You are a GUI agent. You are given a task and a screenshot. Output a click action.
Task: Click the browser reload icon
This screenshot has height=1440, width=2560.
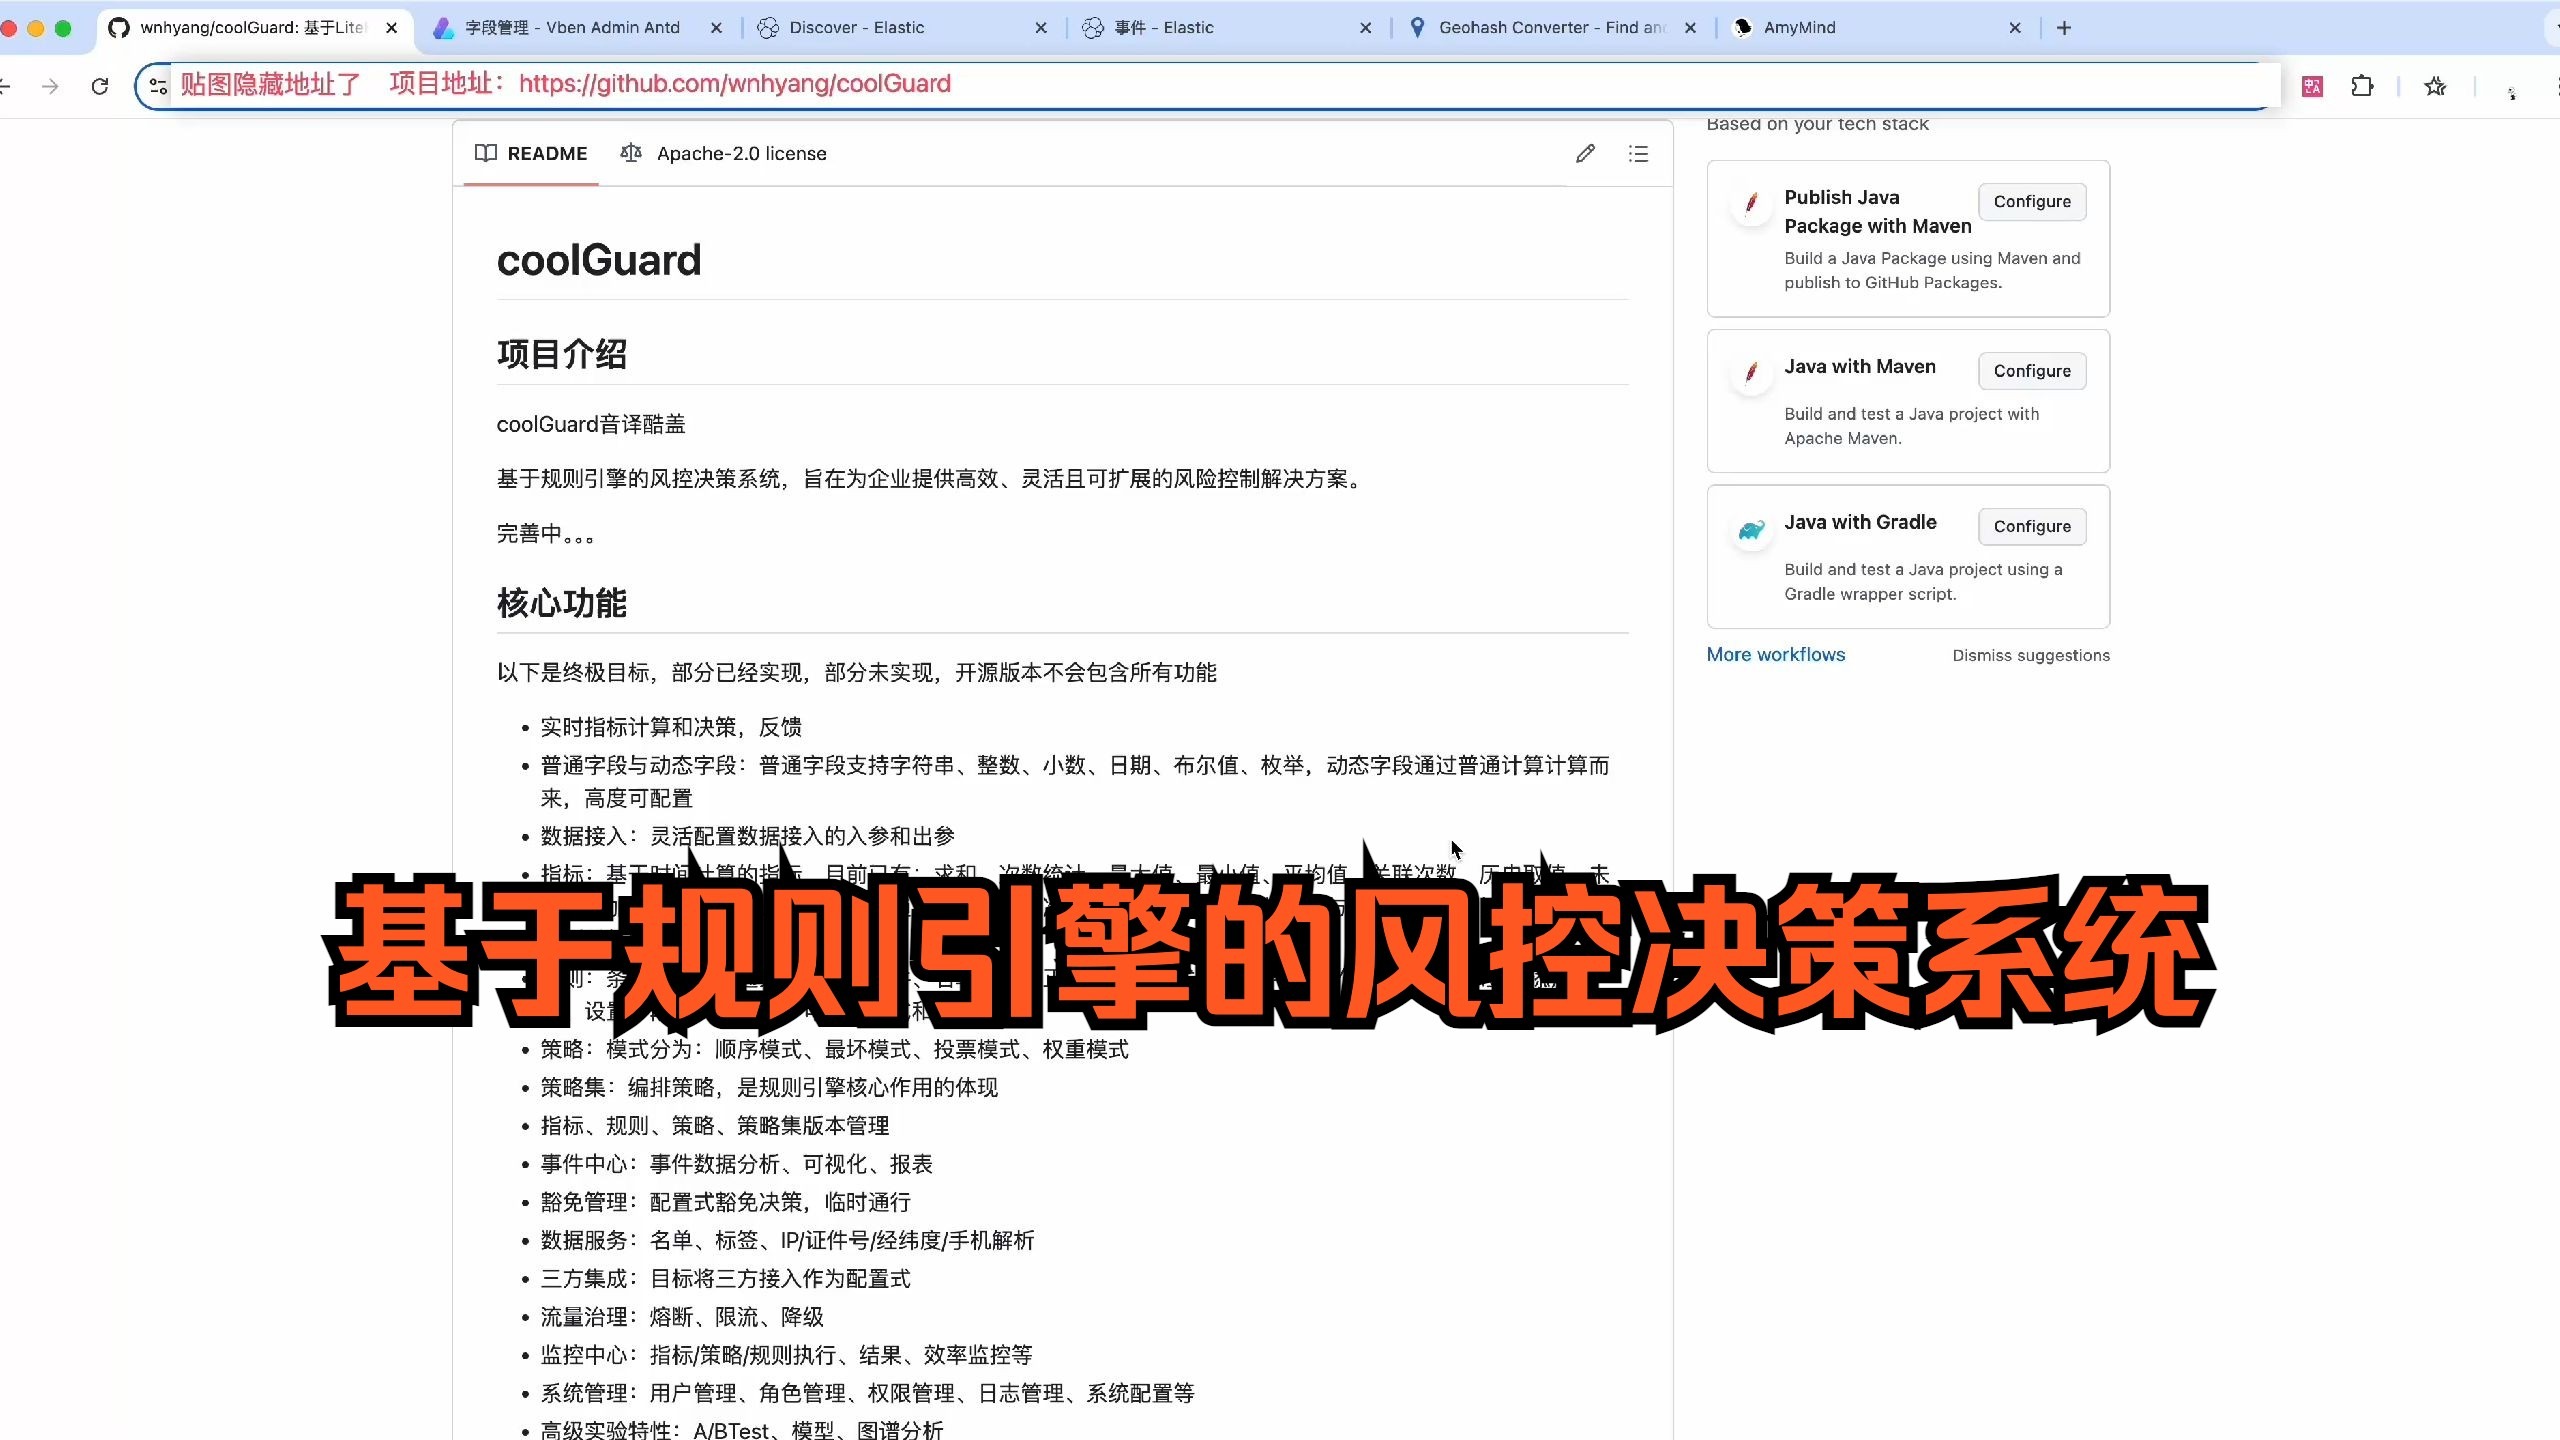point(99,87)
